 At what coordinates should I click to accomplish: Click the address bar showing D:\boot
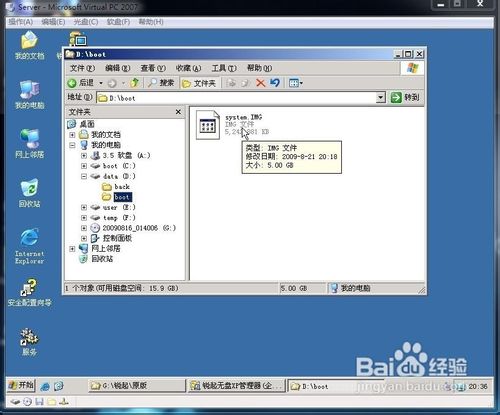click(x=237, y=98)
